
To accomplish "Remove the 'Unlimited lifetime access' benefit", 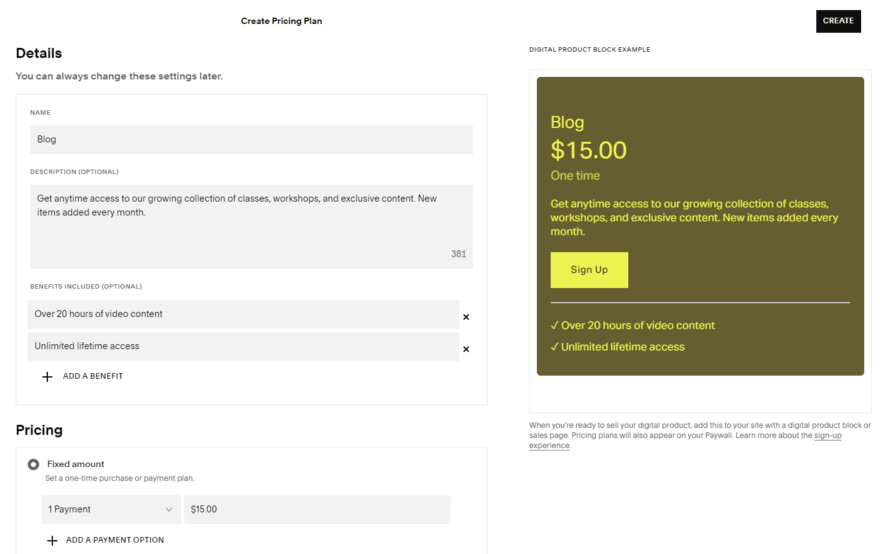I will (x=466, y=349).
